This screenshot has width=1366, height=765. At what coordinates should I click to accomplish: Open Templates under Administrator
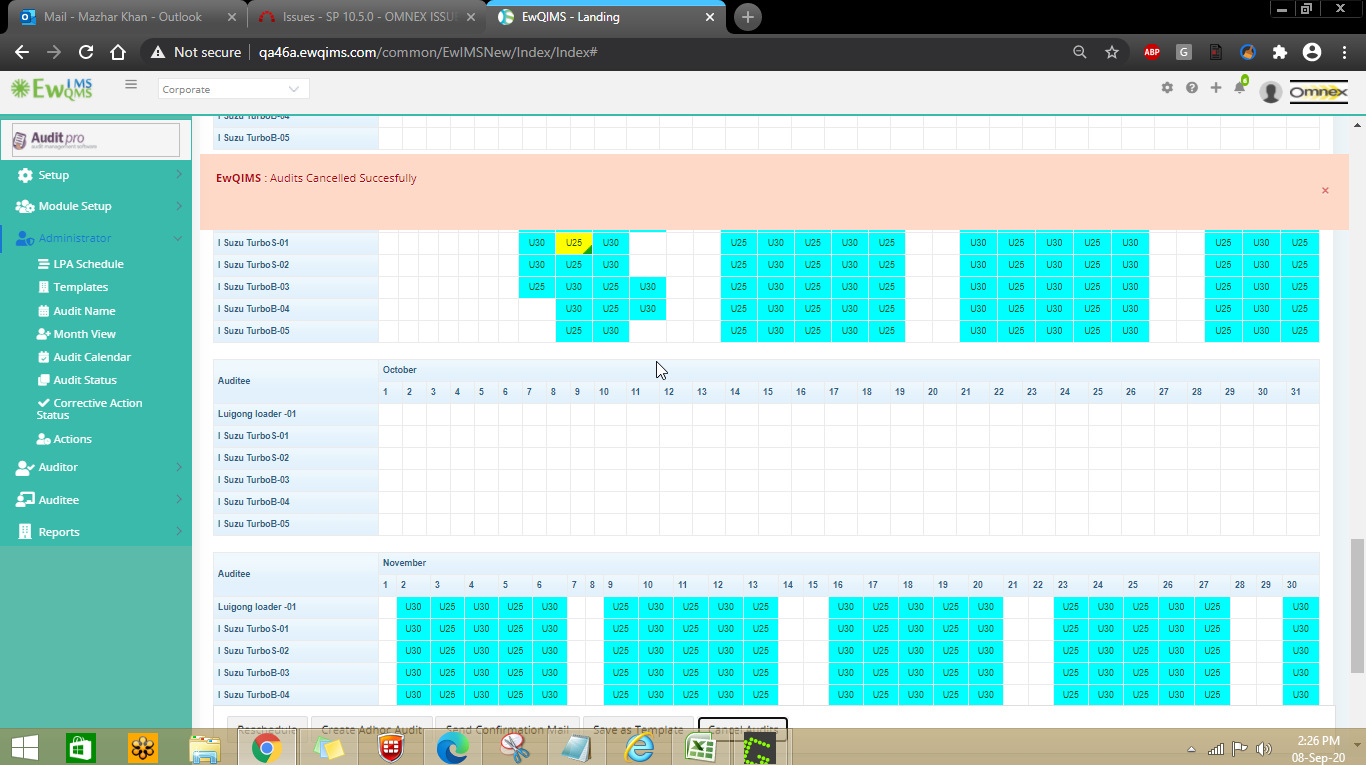[80, 287]
